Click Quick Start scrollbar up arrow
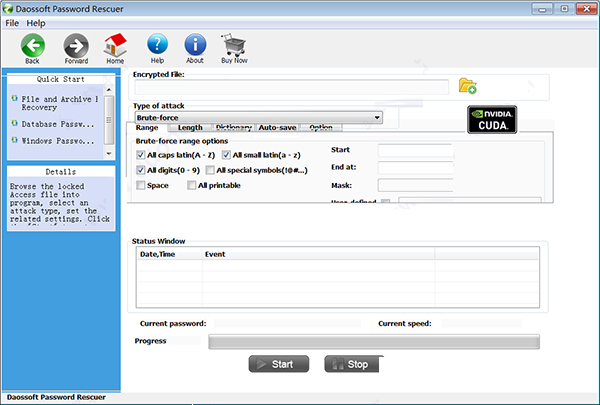Image resolution: width=600 pixels, height=405 pixels. pos(109,89)
